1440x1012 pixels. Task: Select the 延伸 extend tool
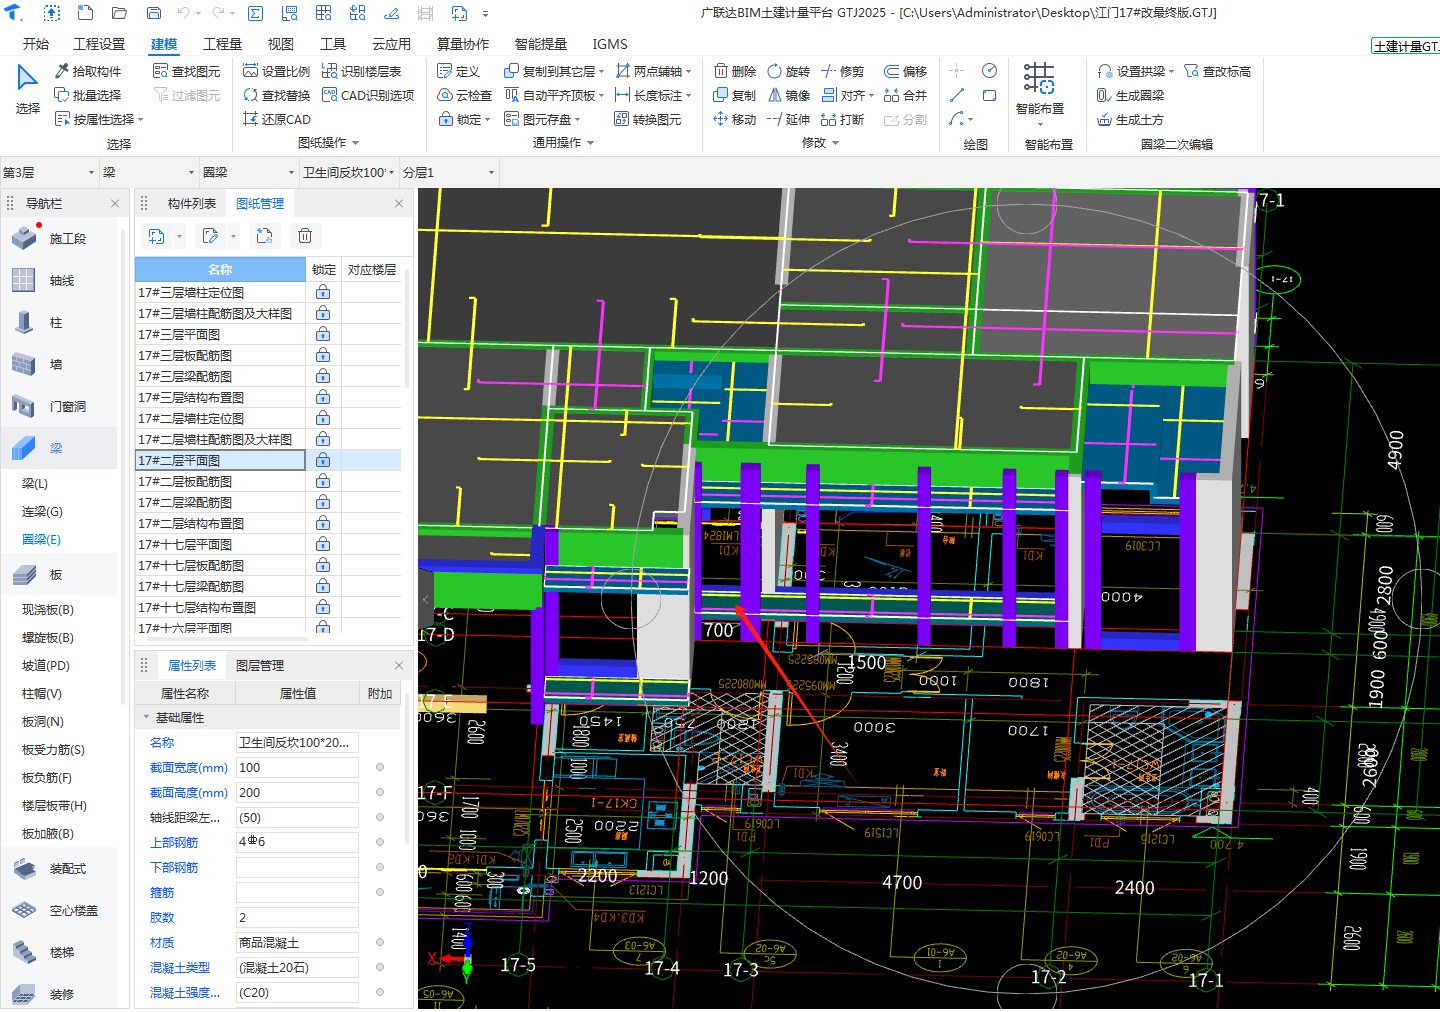788,119
